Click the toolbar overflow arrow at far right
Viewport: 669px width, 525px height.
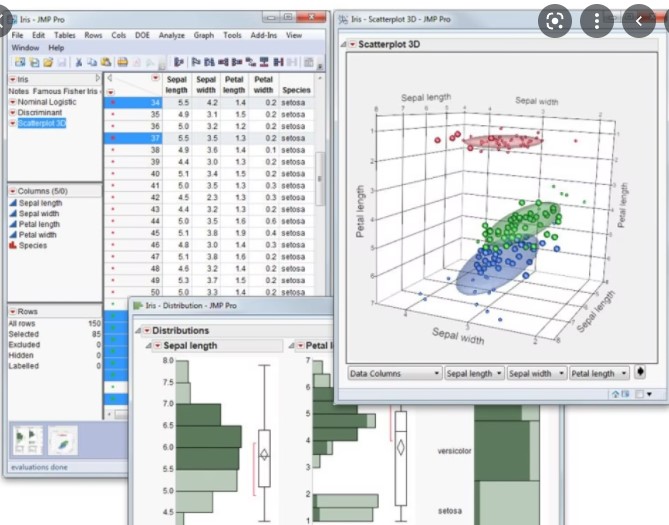[x=320, y=66]
